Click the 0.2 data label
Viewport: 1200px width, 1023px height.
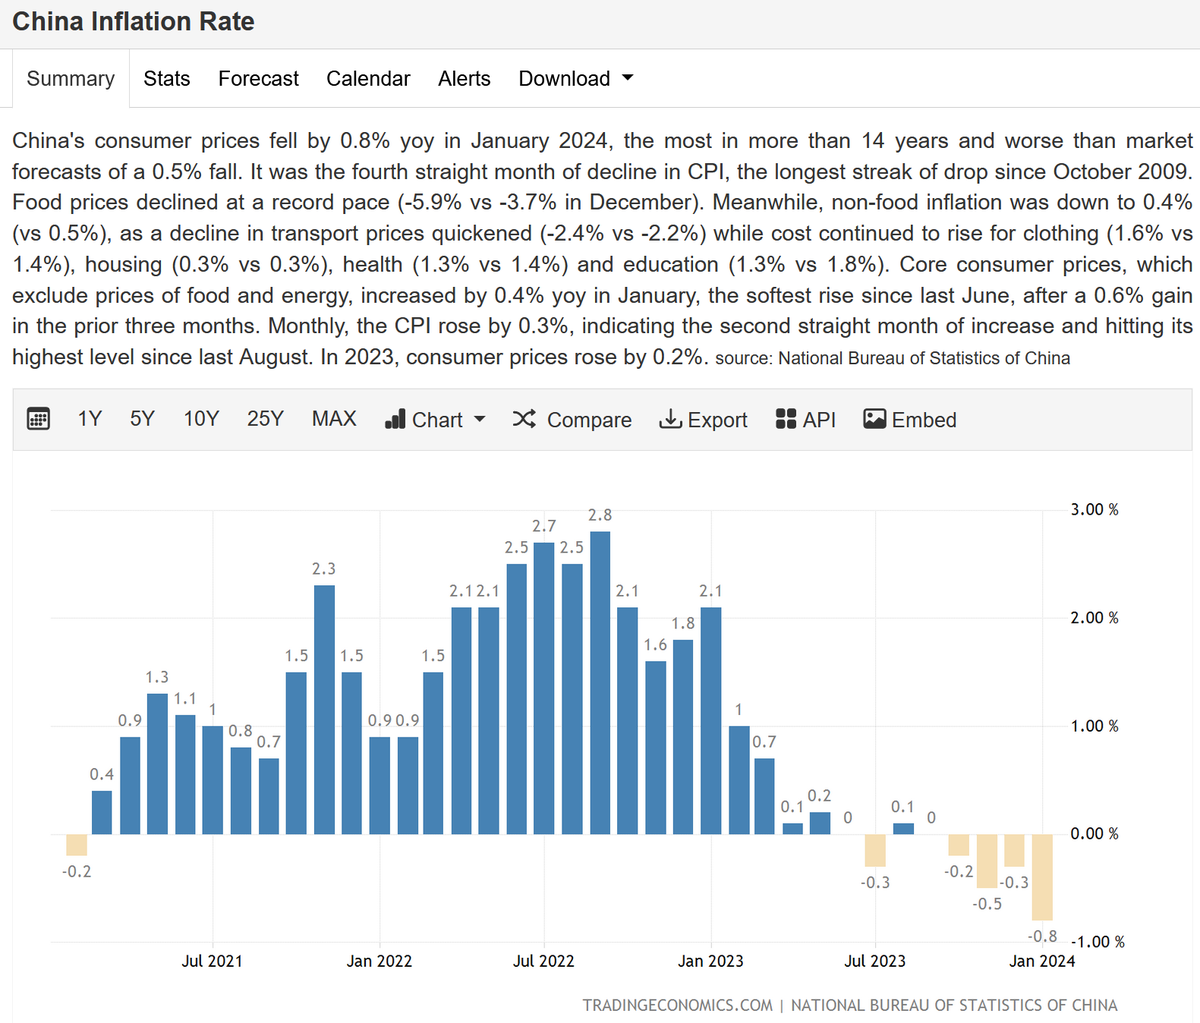pyautogui.click(x=820, y=796)
